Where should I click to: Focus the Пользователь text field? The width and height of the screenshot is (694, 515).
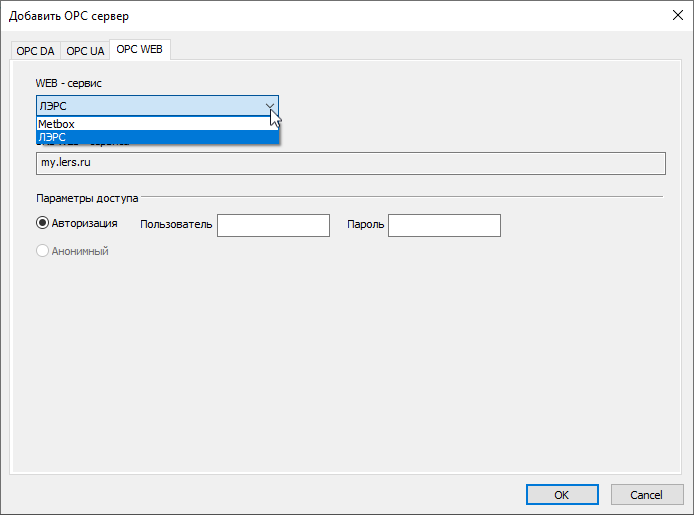(273, 225)
